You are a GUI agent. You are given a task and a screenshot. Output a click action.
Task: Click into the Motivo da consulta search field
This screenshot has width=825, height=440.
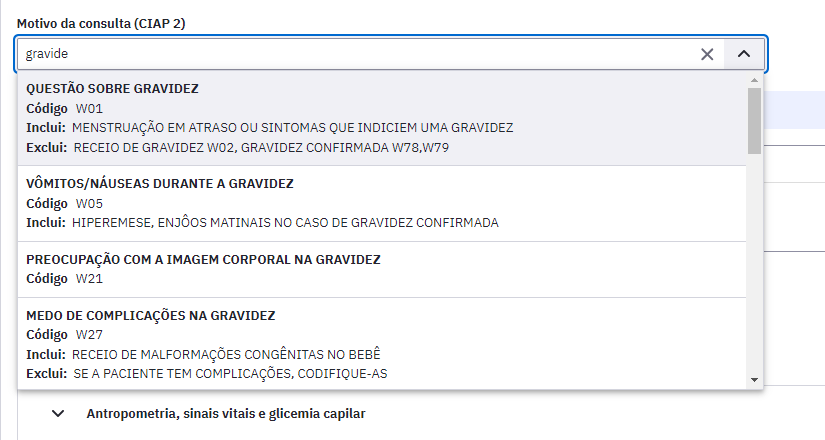click(358, 54)
